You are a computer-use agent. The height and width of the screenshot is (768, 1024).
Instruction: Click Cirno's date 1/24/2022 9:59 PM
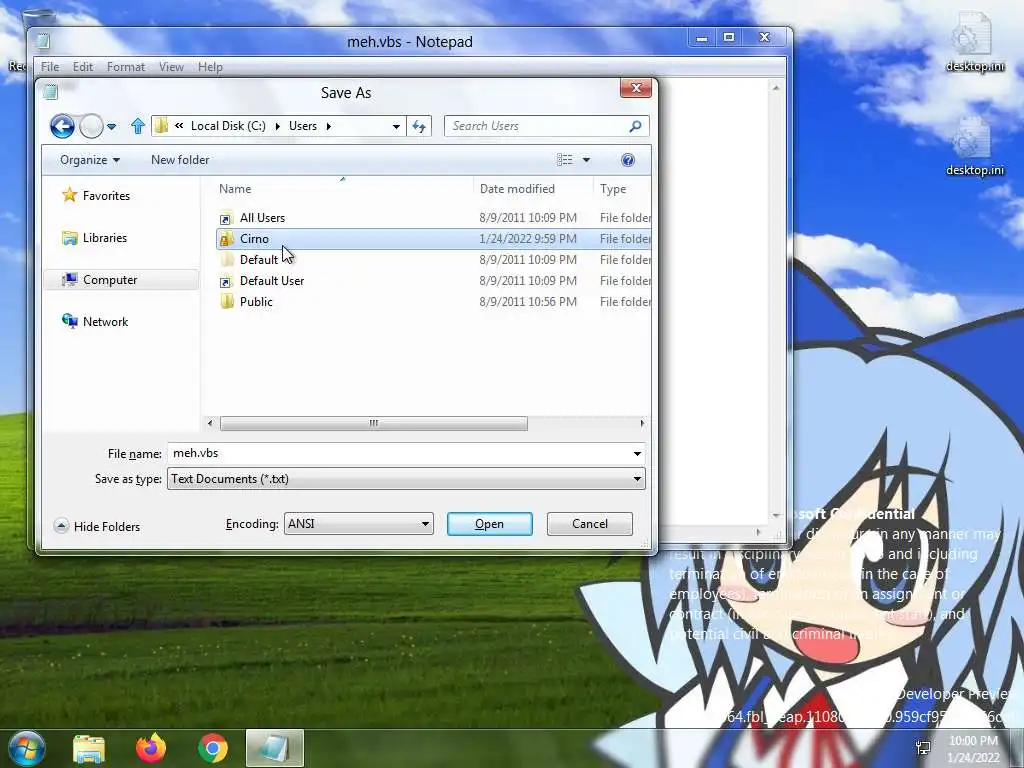click(x=528, y=239)
